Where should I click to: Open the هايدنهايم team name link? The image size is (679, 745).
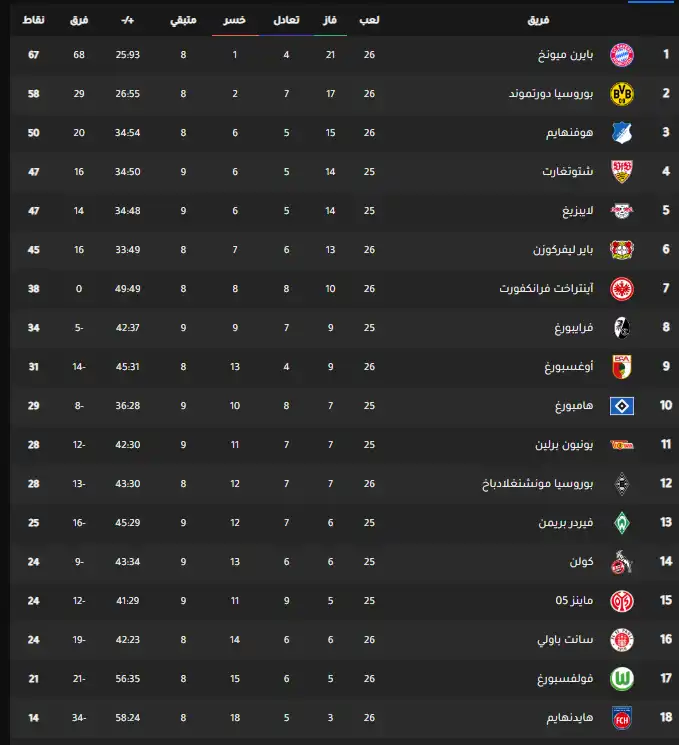pos(569,718)
